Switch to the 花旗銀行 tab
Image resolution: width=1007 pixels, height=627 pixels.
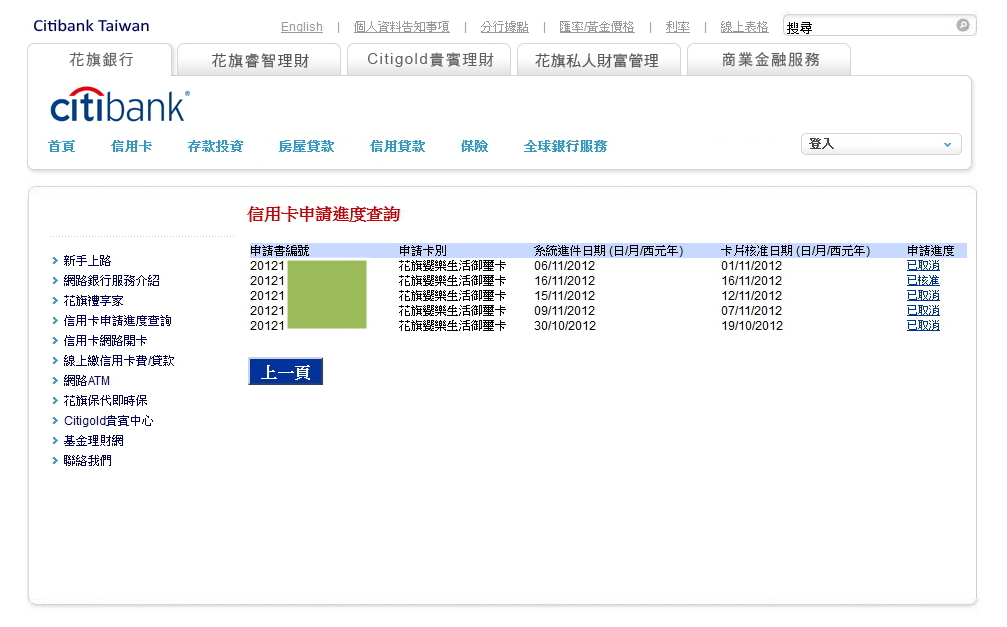click(x=100, y=60)
